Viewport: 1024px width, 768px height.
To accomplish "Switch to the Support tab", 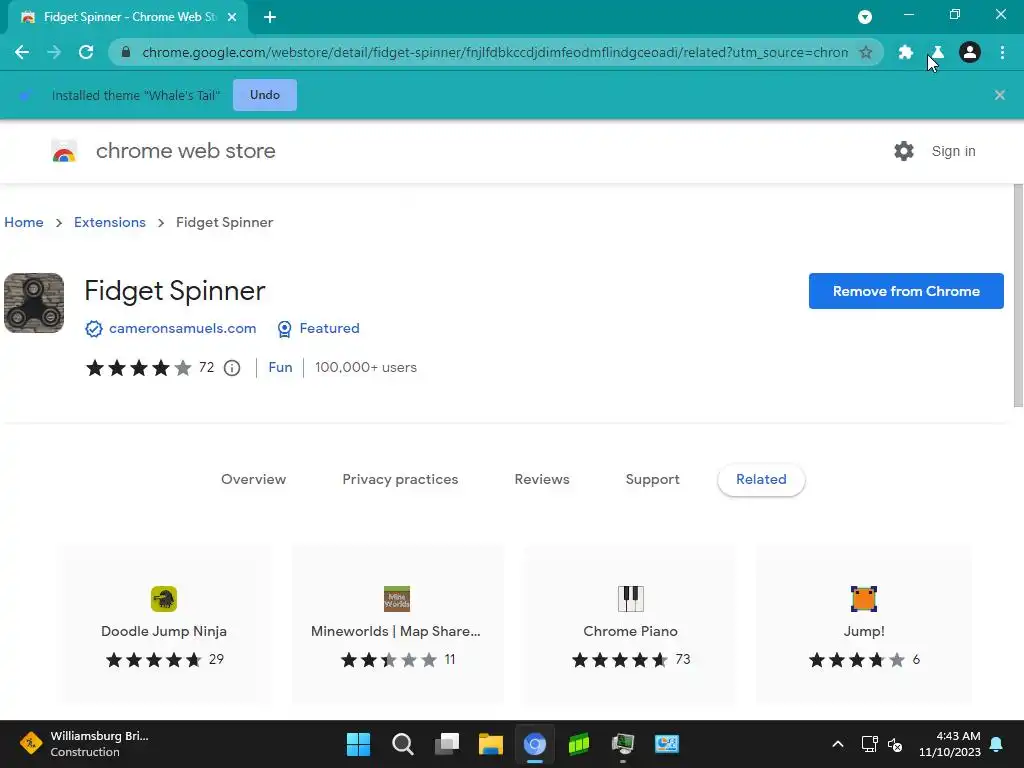I will click(652, 479).
